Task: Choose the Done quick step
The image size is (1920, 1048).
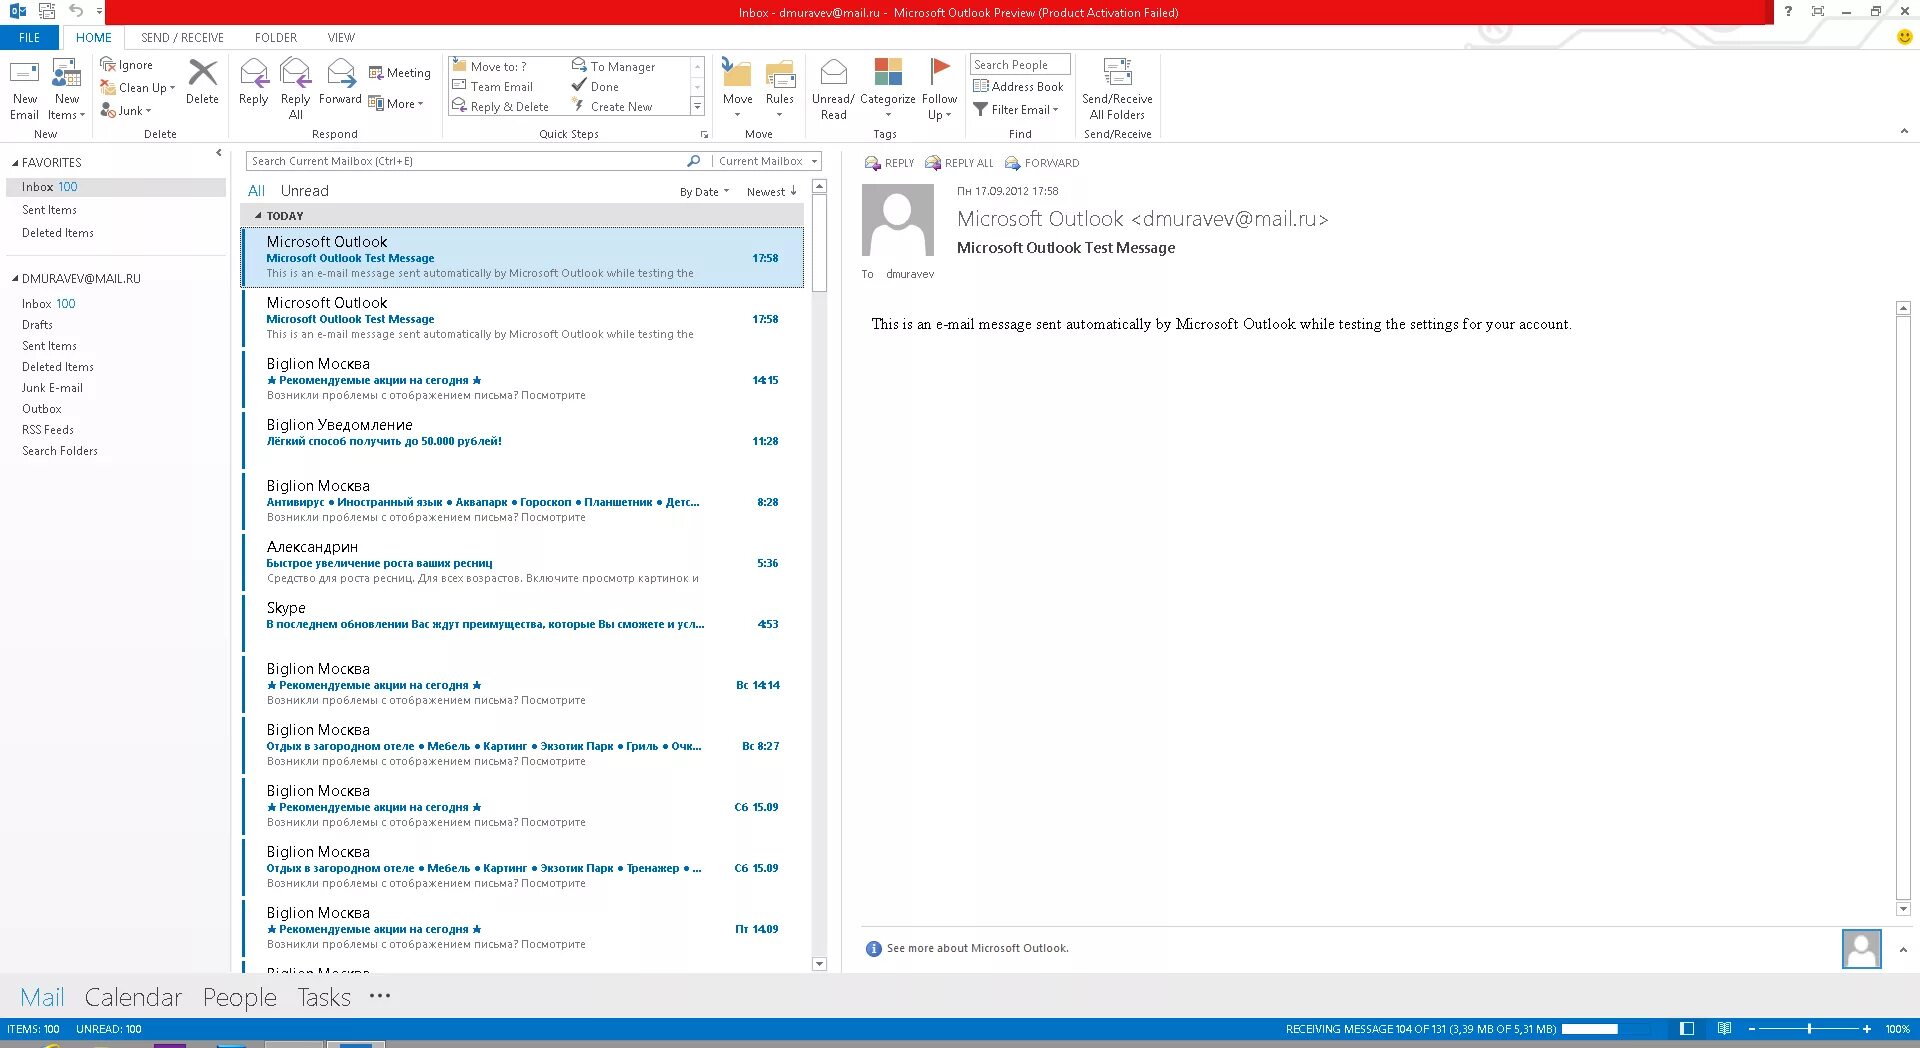Action: [x=595, y=86]
